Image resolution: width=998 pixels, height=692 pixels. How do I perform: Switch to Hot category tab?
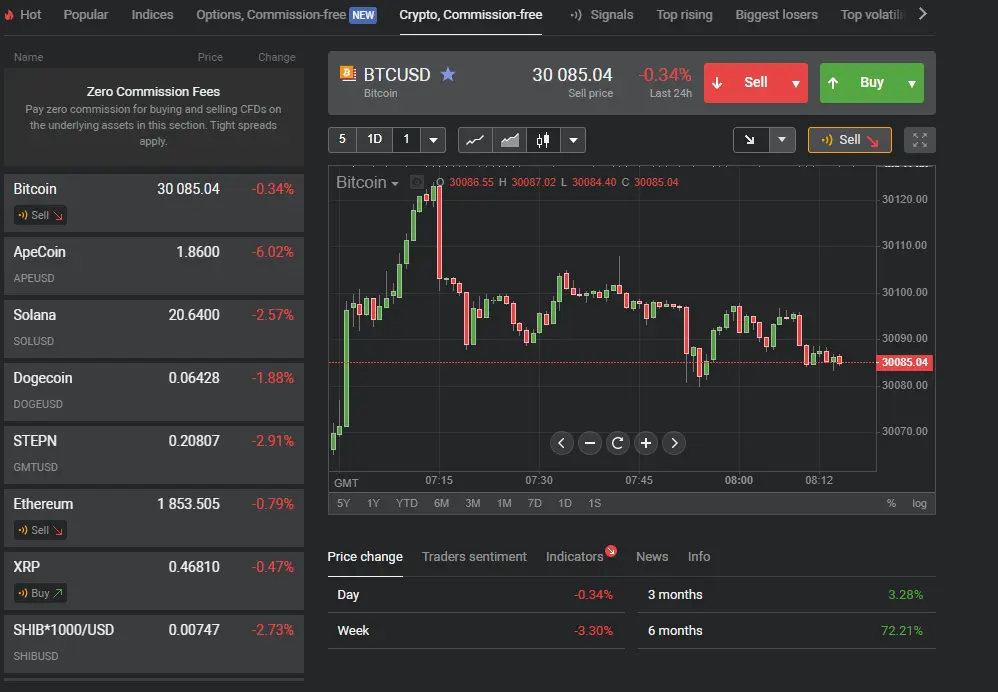pyautogui.click(x=23, y=14)
